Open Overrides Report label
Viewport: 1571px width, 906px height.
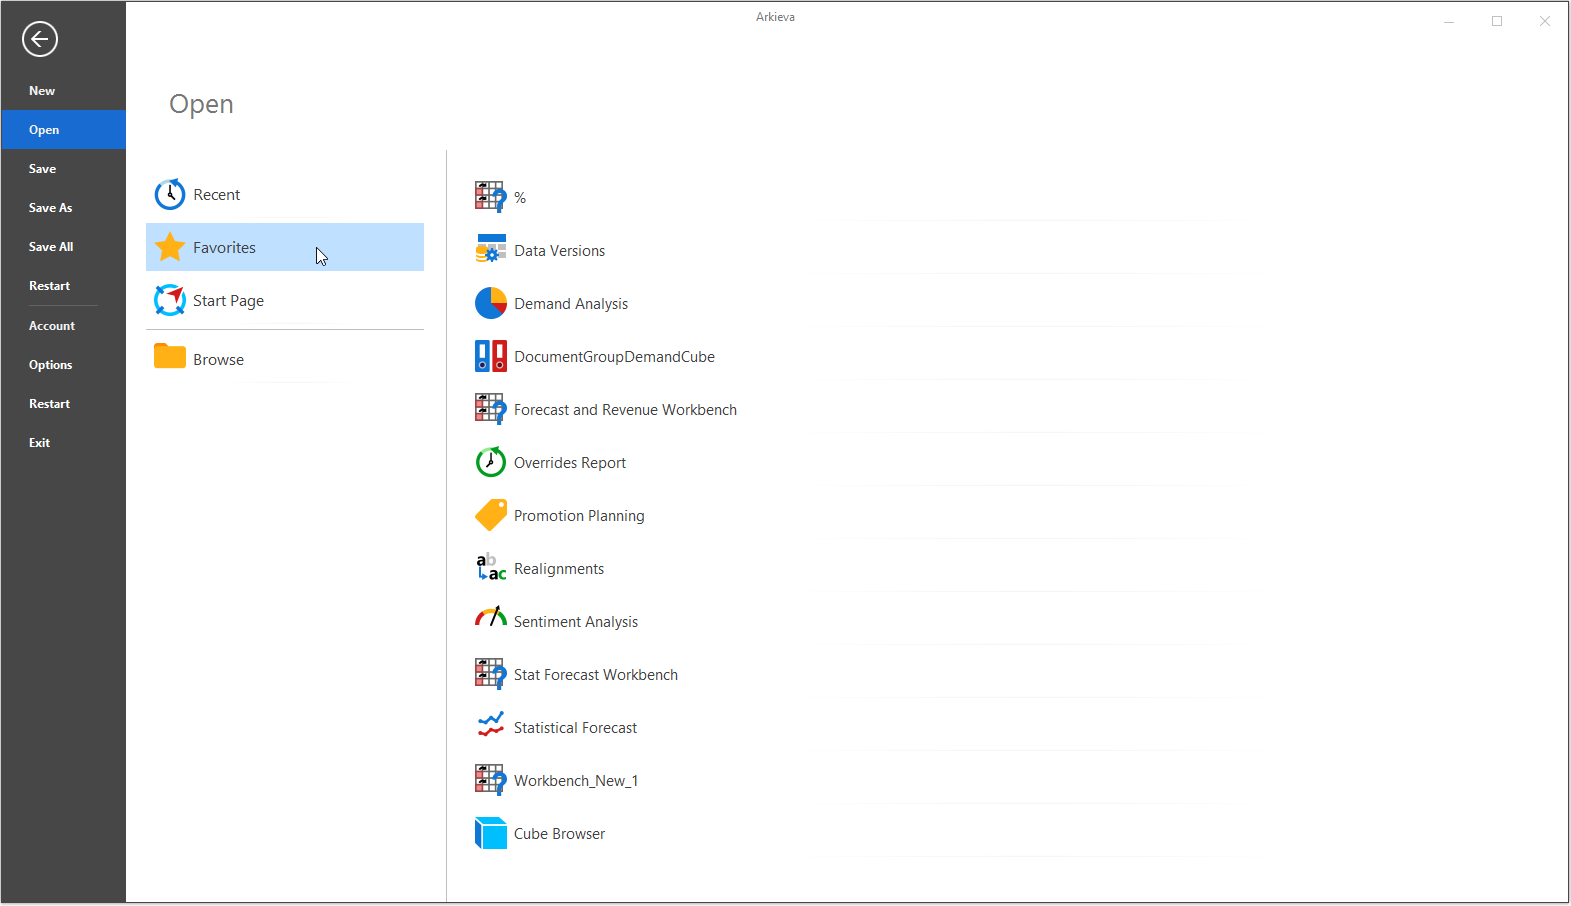[x=570, y=463]
